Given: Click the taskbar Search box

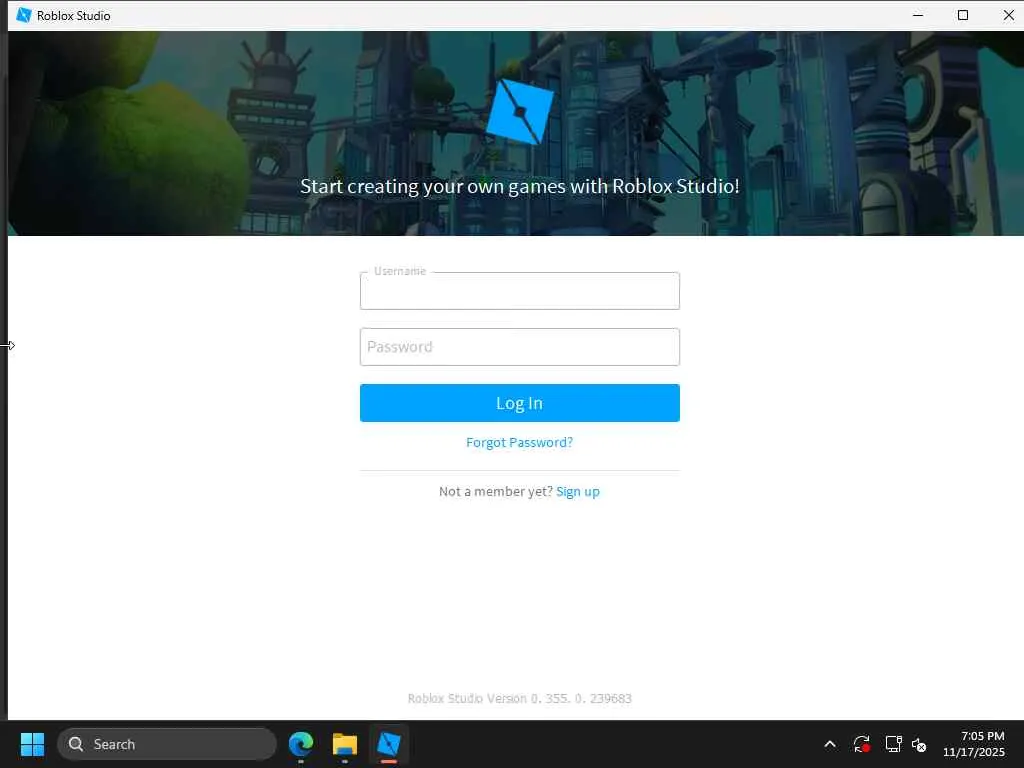Looking at the screenshot, I should 167,744.
